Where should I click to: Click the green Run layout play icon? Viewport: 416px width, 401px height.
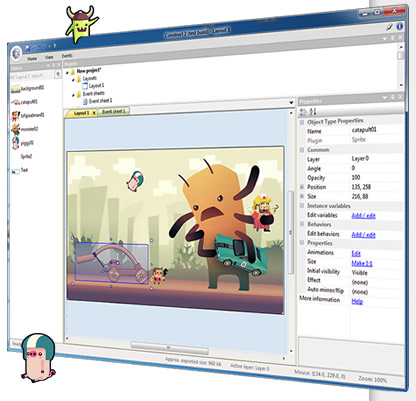(x=55, y=46)
